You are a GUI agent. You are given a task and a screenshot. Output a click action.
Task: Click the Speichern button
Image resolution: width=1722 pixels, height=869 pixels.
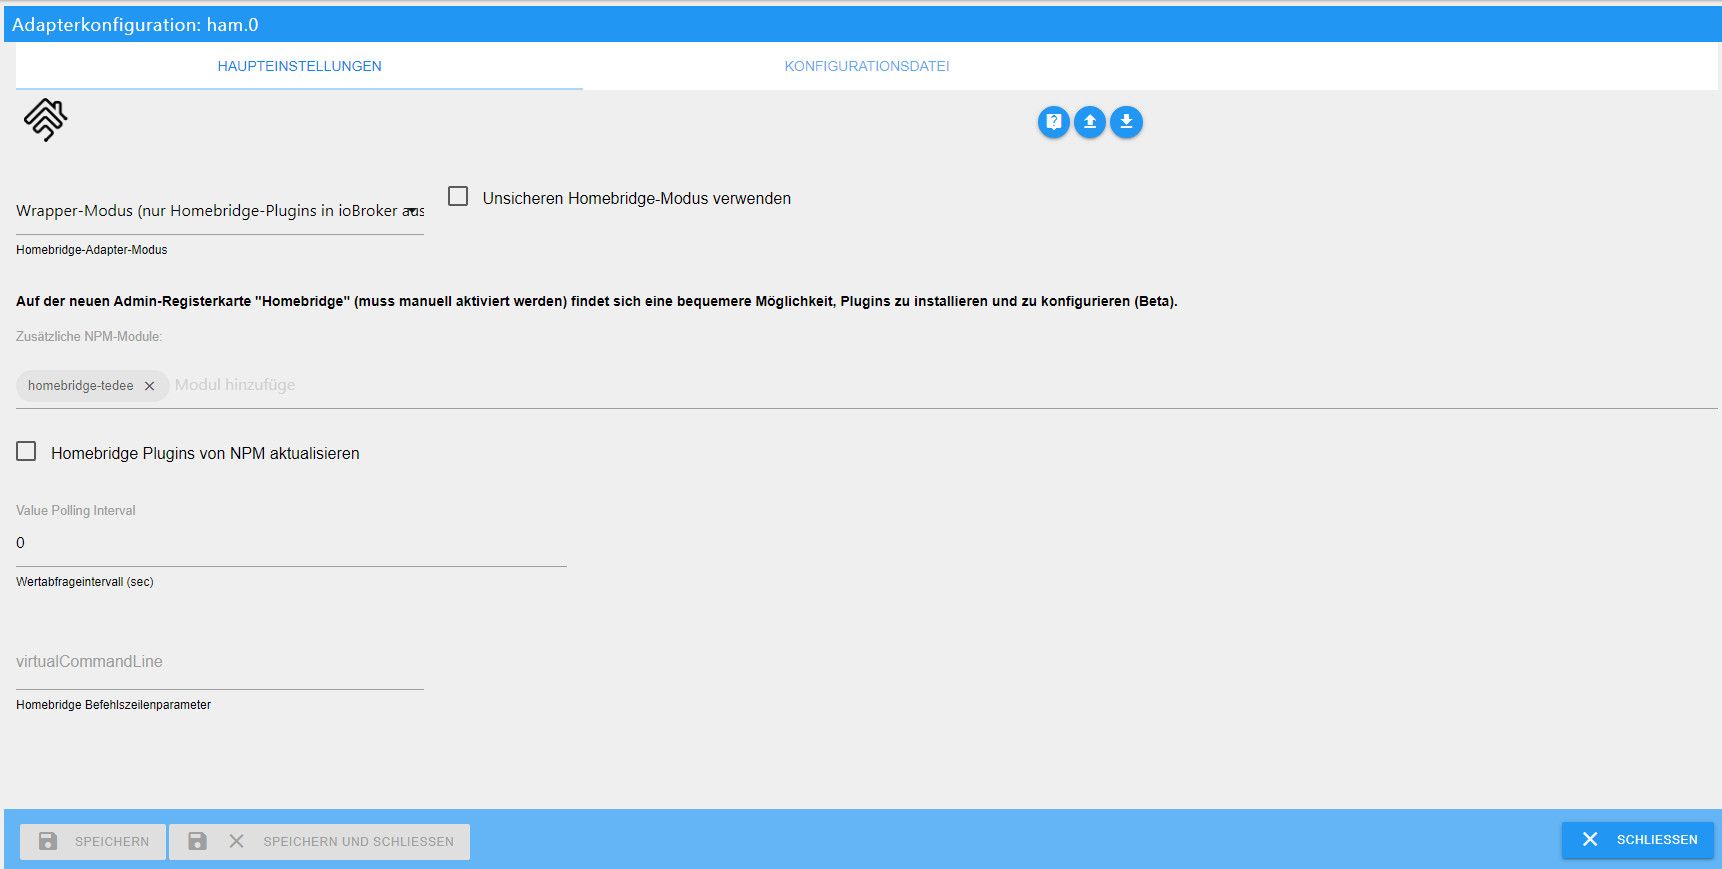(93, 842)
